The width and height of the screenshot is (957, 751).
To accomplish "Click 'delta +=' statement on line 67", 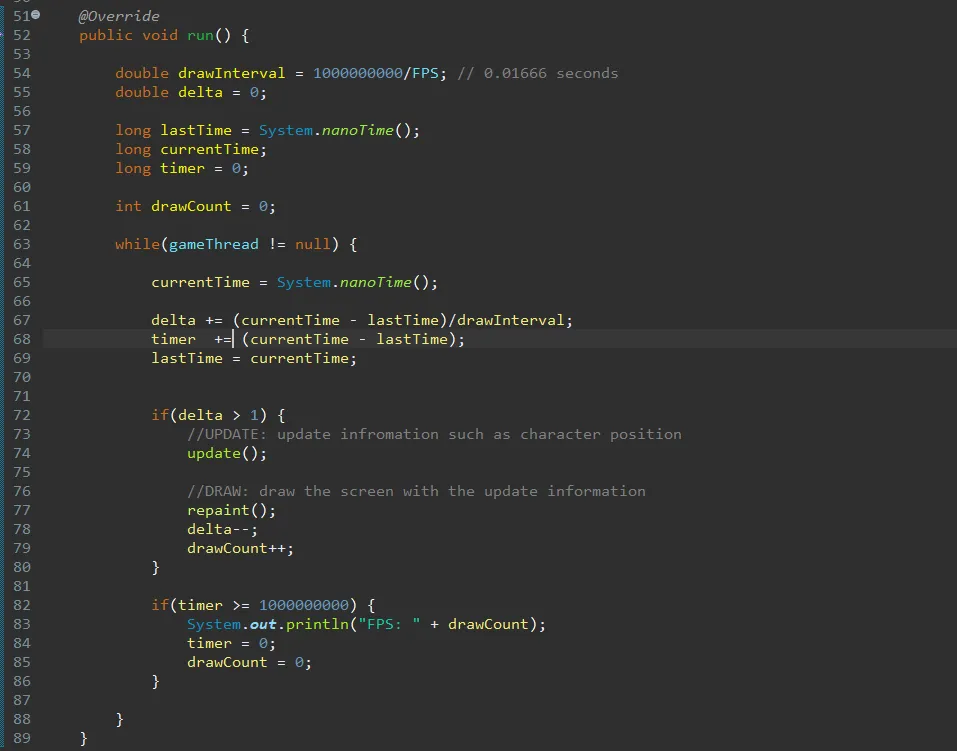I will click(187, 320).
